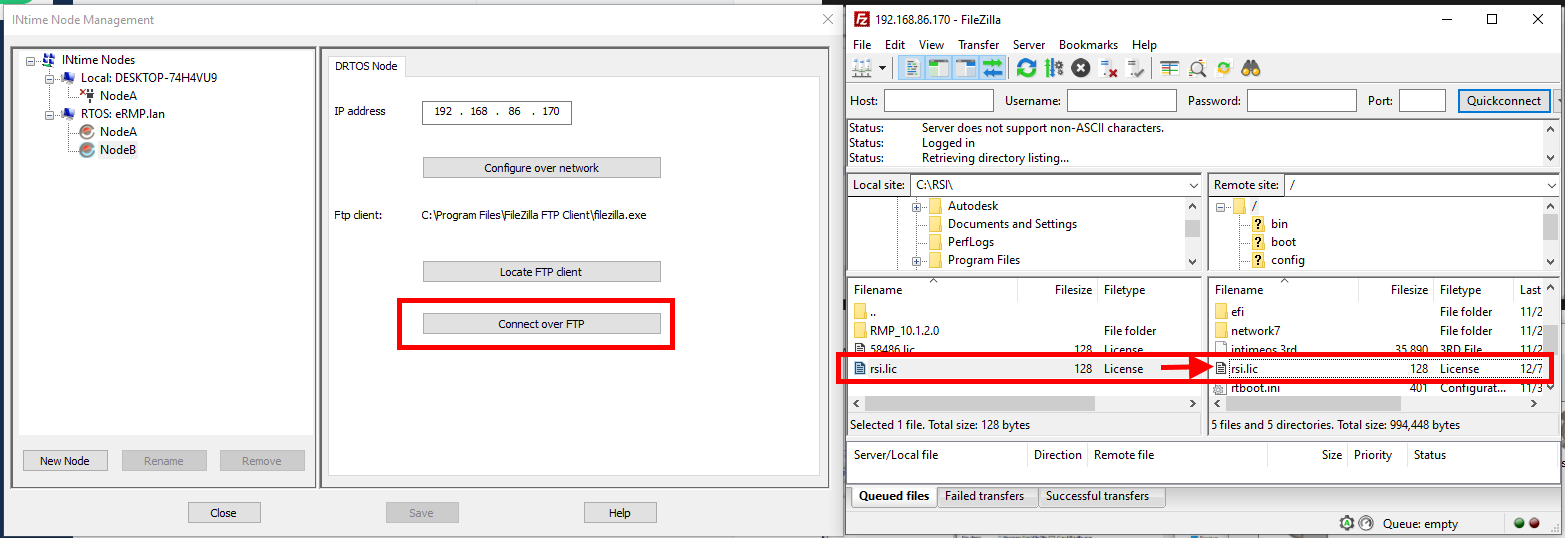
Task: Click the Quickconnect button
Action: pos(1503,101)
